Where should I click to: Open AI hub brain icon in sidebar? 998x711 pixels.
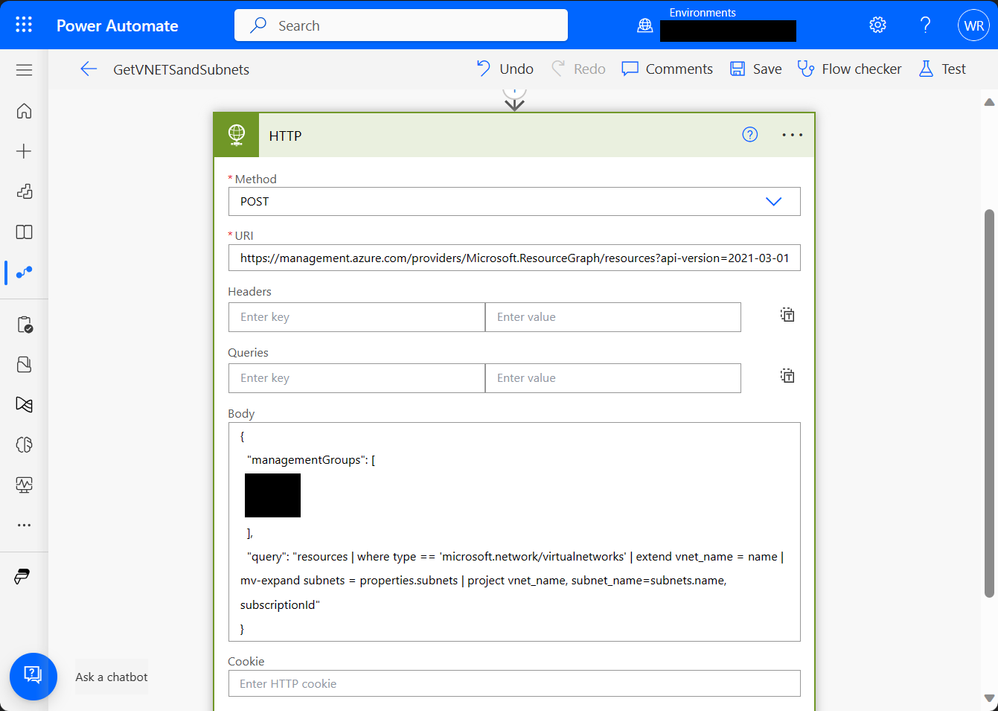[24, 445]
